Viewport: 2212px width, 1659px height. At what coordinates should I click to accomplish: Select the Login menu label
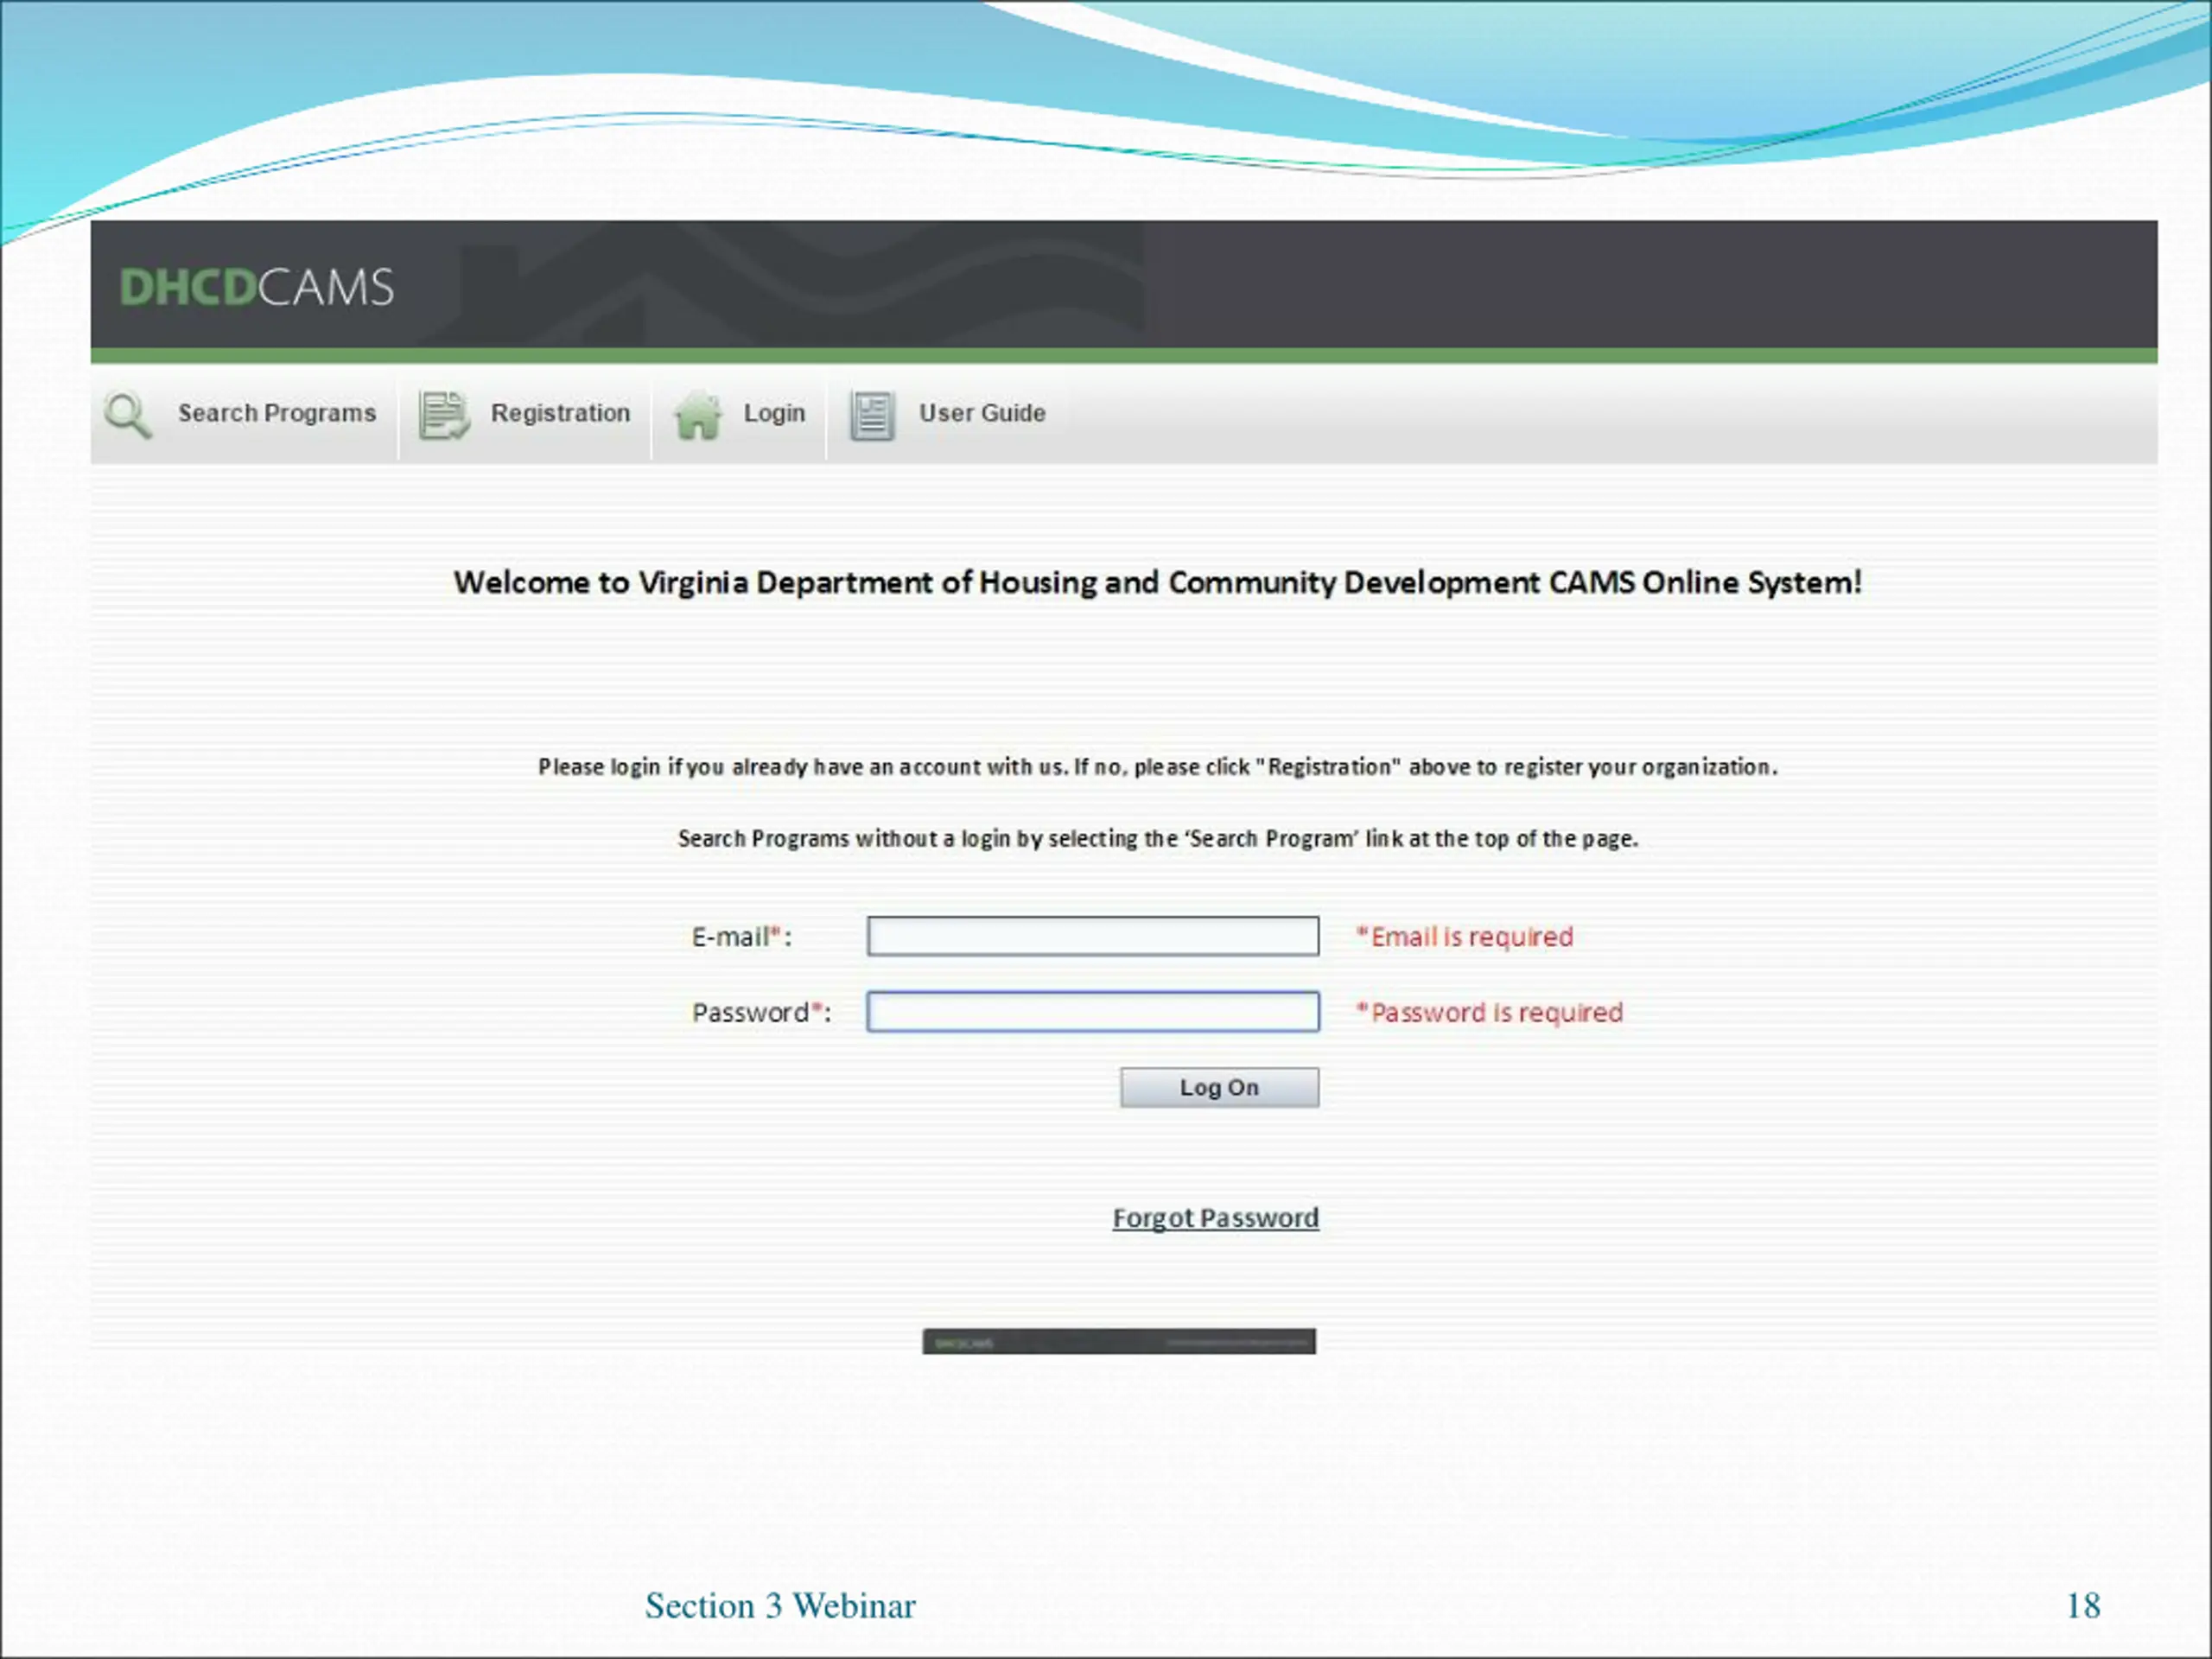(774, 413)
